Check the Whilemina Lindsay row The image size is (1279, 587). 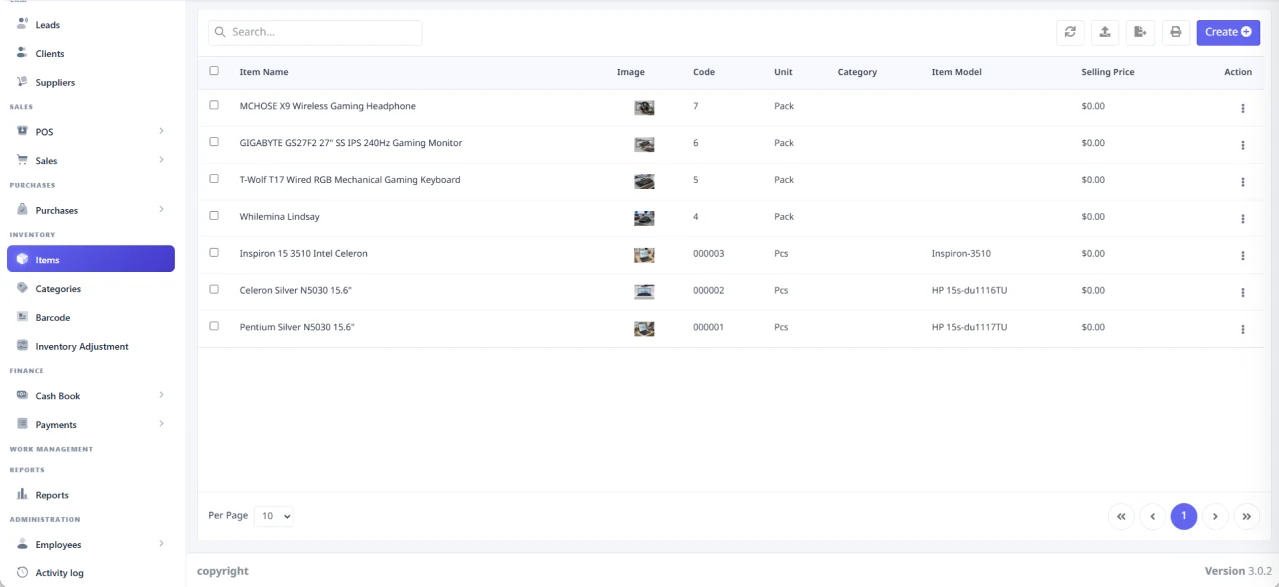tap(214, 215)
